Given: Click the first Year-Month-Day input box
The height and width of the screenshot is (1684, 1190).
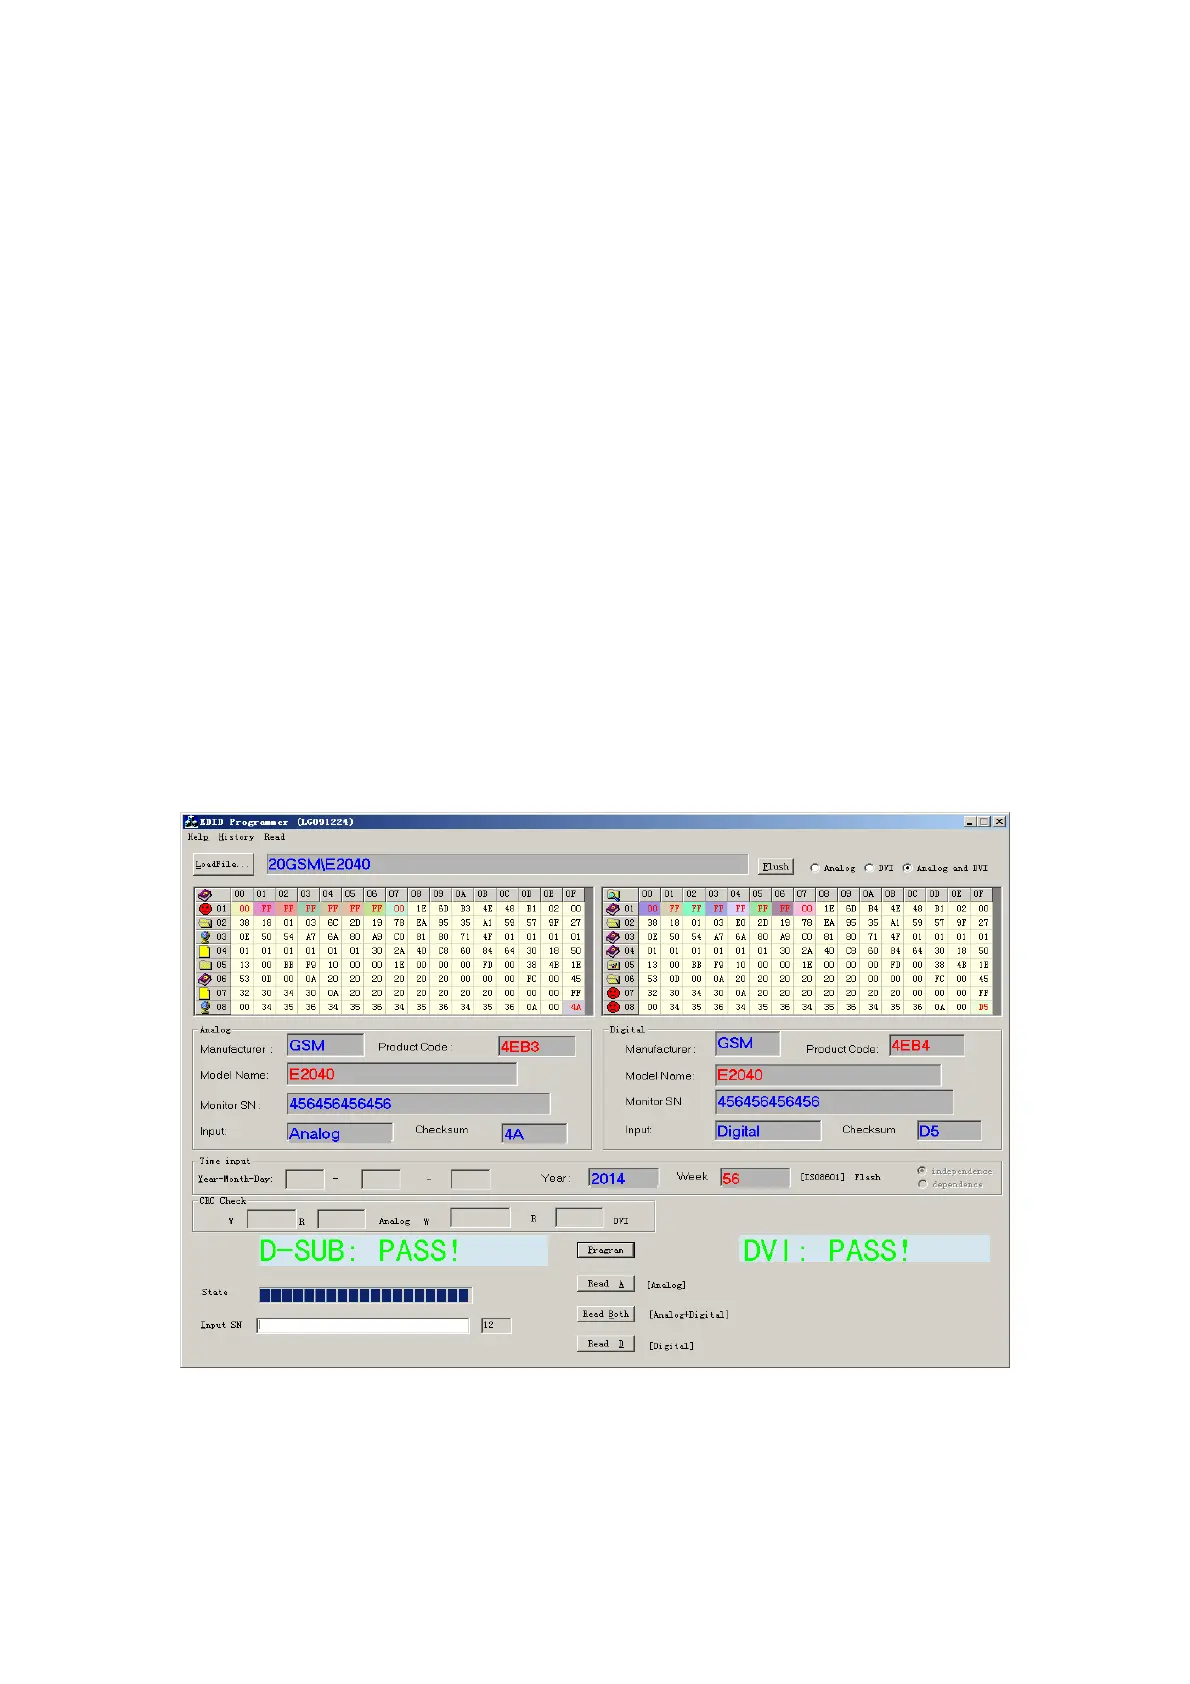Looking at the screenshot, I should (x=305, y=1179).
